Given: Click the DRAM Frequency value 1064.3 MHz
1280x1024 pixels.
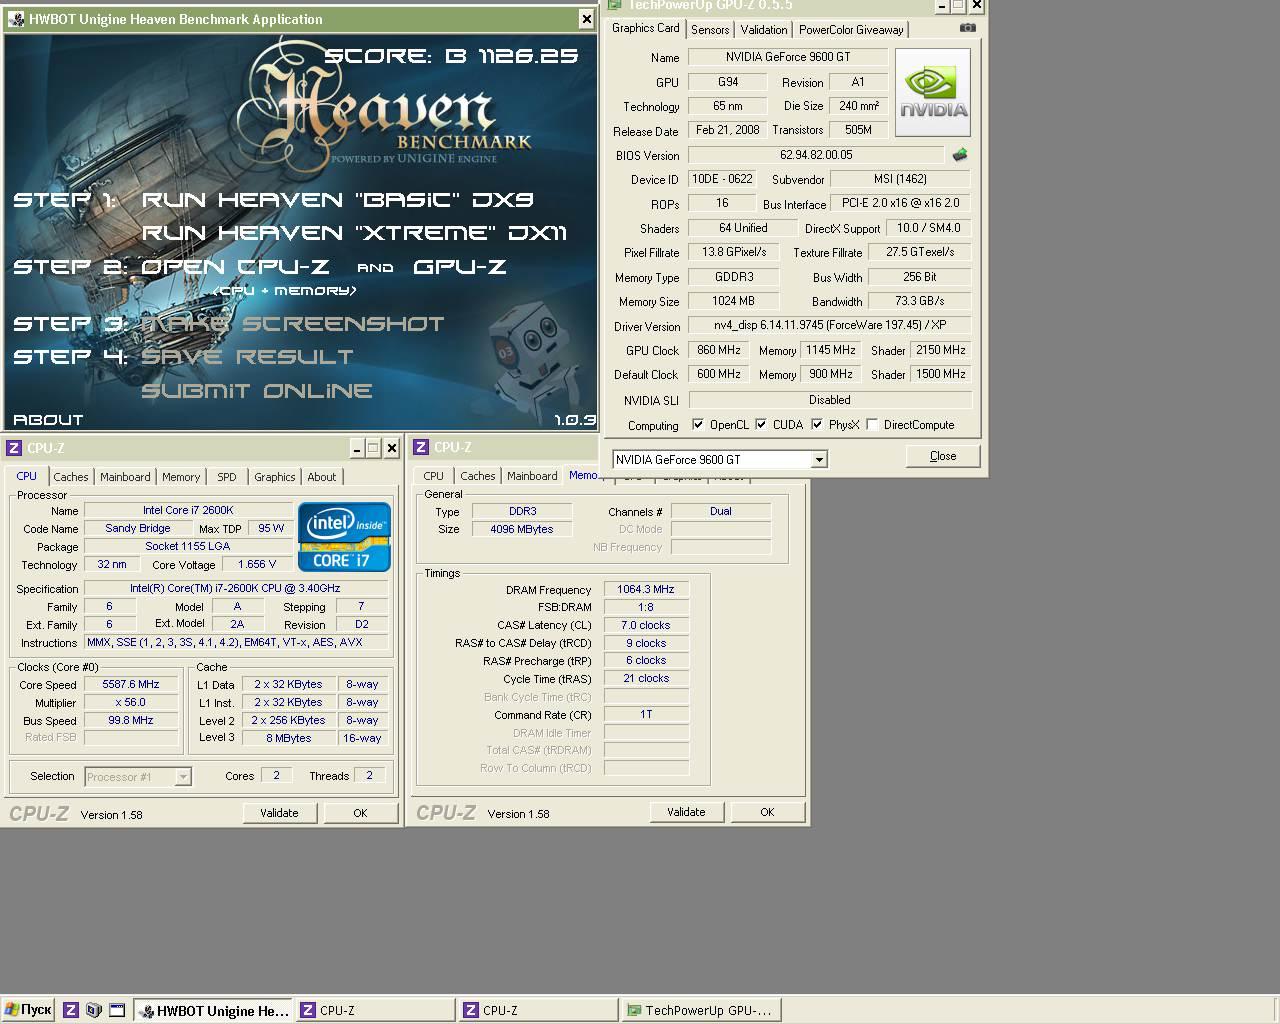Looking at the screenshot, I should 646,590.
